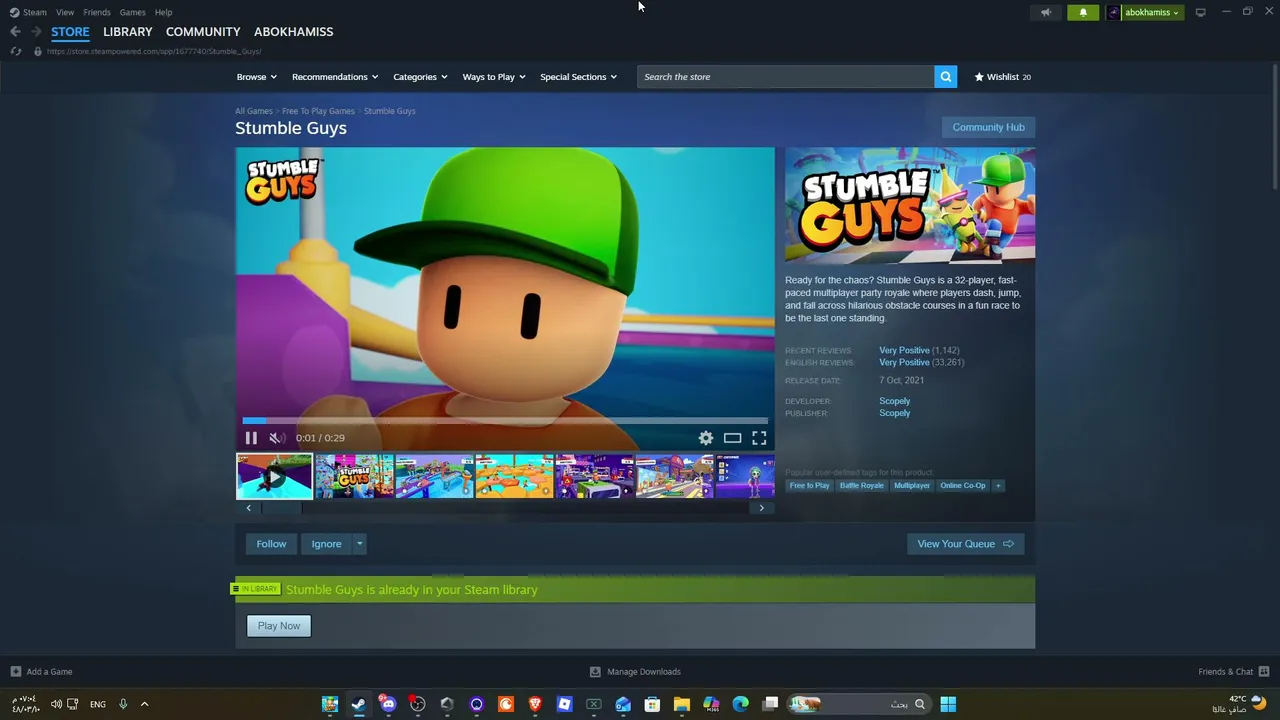
Task: Open Microsoft Edge from the taskbar
Action: [x=741, y=704]
